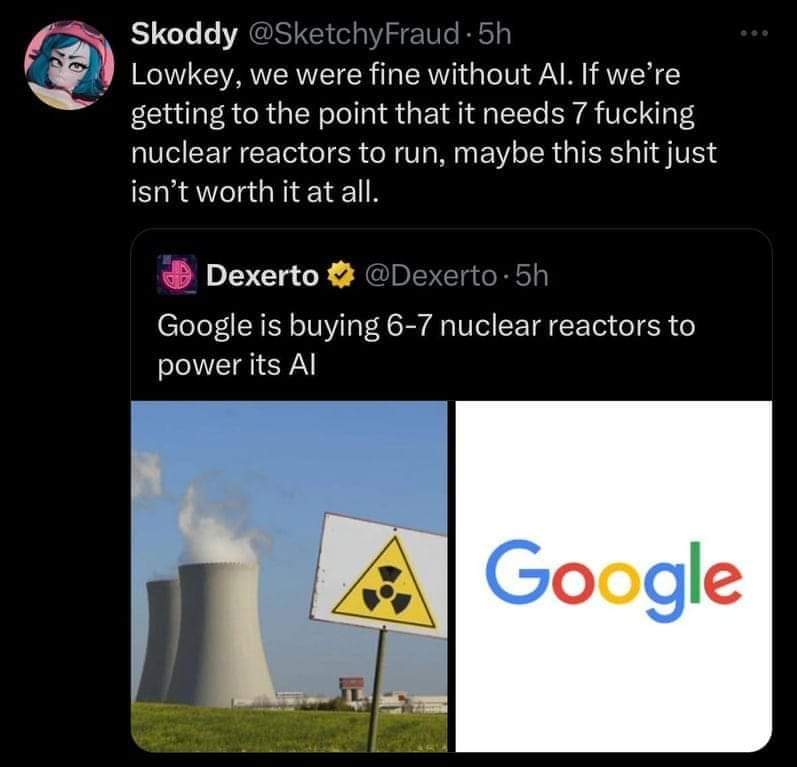Click the gold verified badge next to Dexerto
The image size is (797, 767).
340,275
